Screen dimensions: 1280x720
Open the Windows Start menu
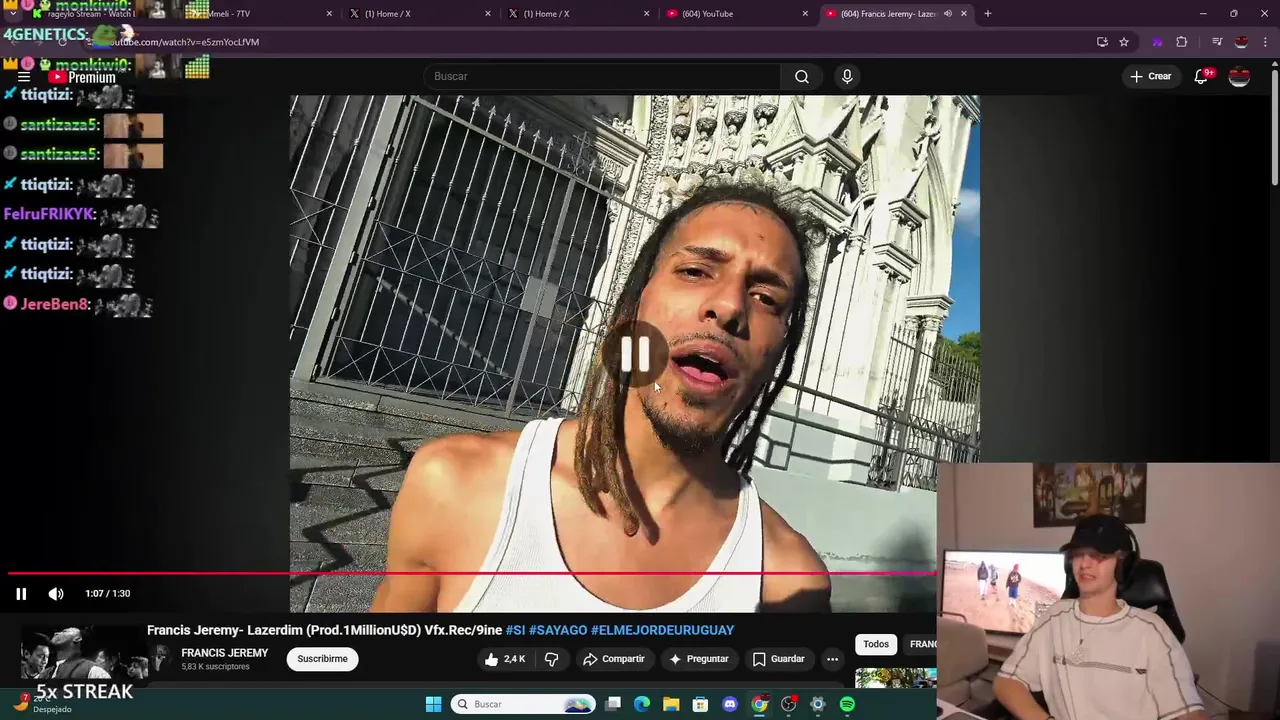(x=433, y=704)
